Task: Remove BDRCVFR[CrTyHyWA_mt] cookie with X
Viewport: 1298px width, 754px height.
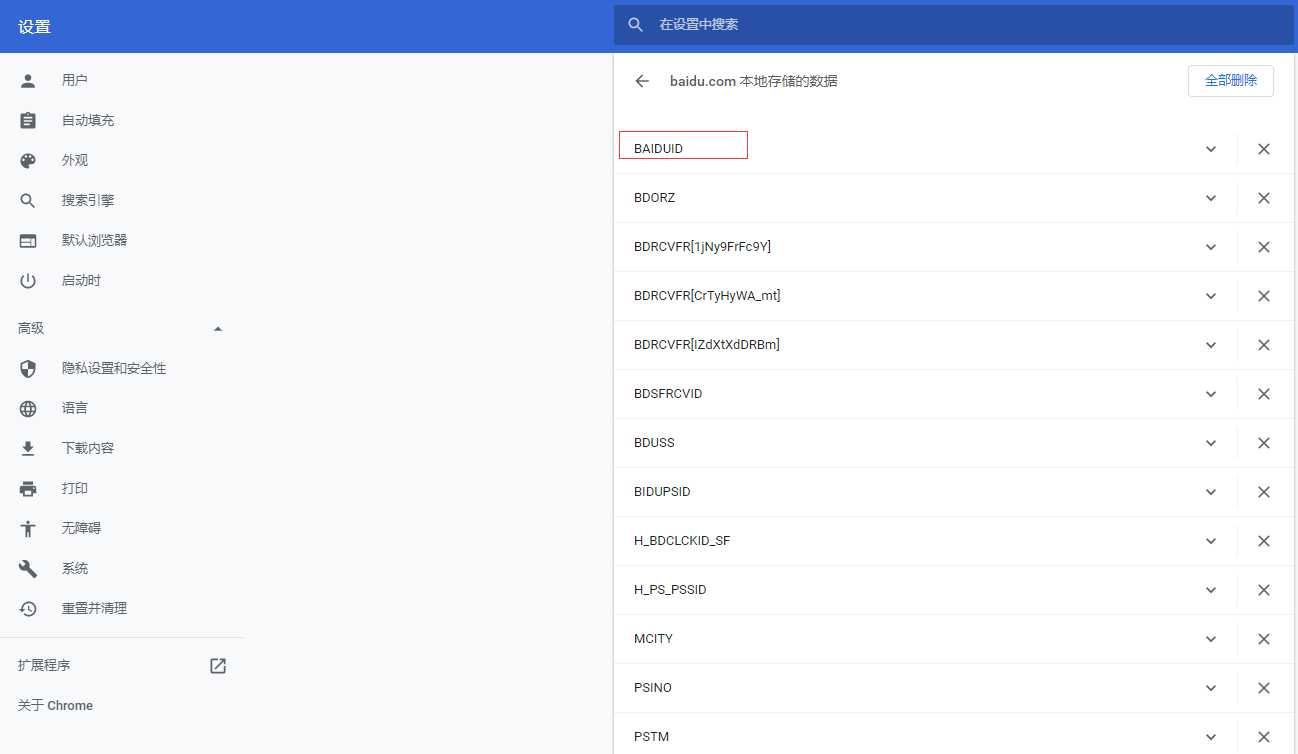Action: tap(1264, 296)
